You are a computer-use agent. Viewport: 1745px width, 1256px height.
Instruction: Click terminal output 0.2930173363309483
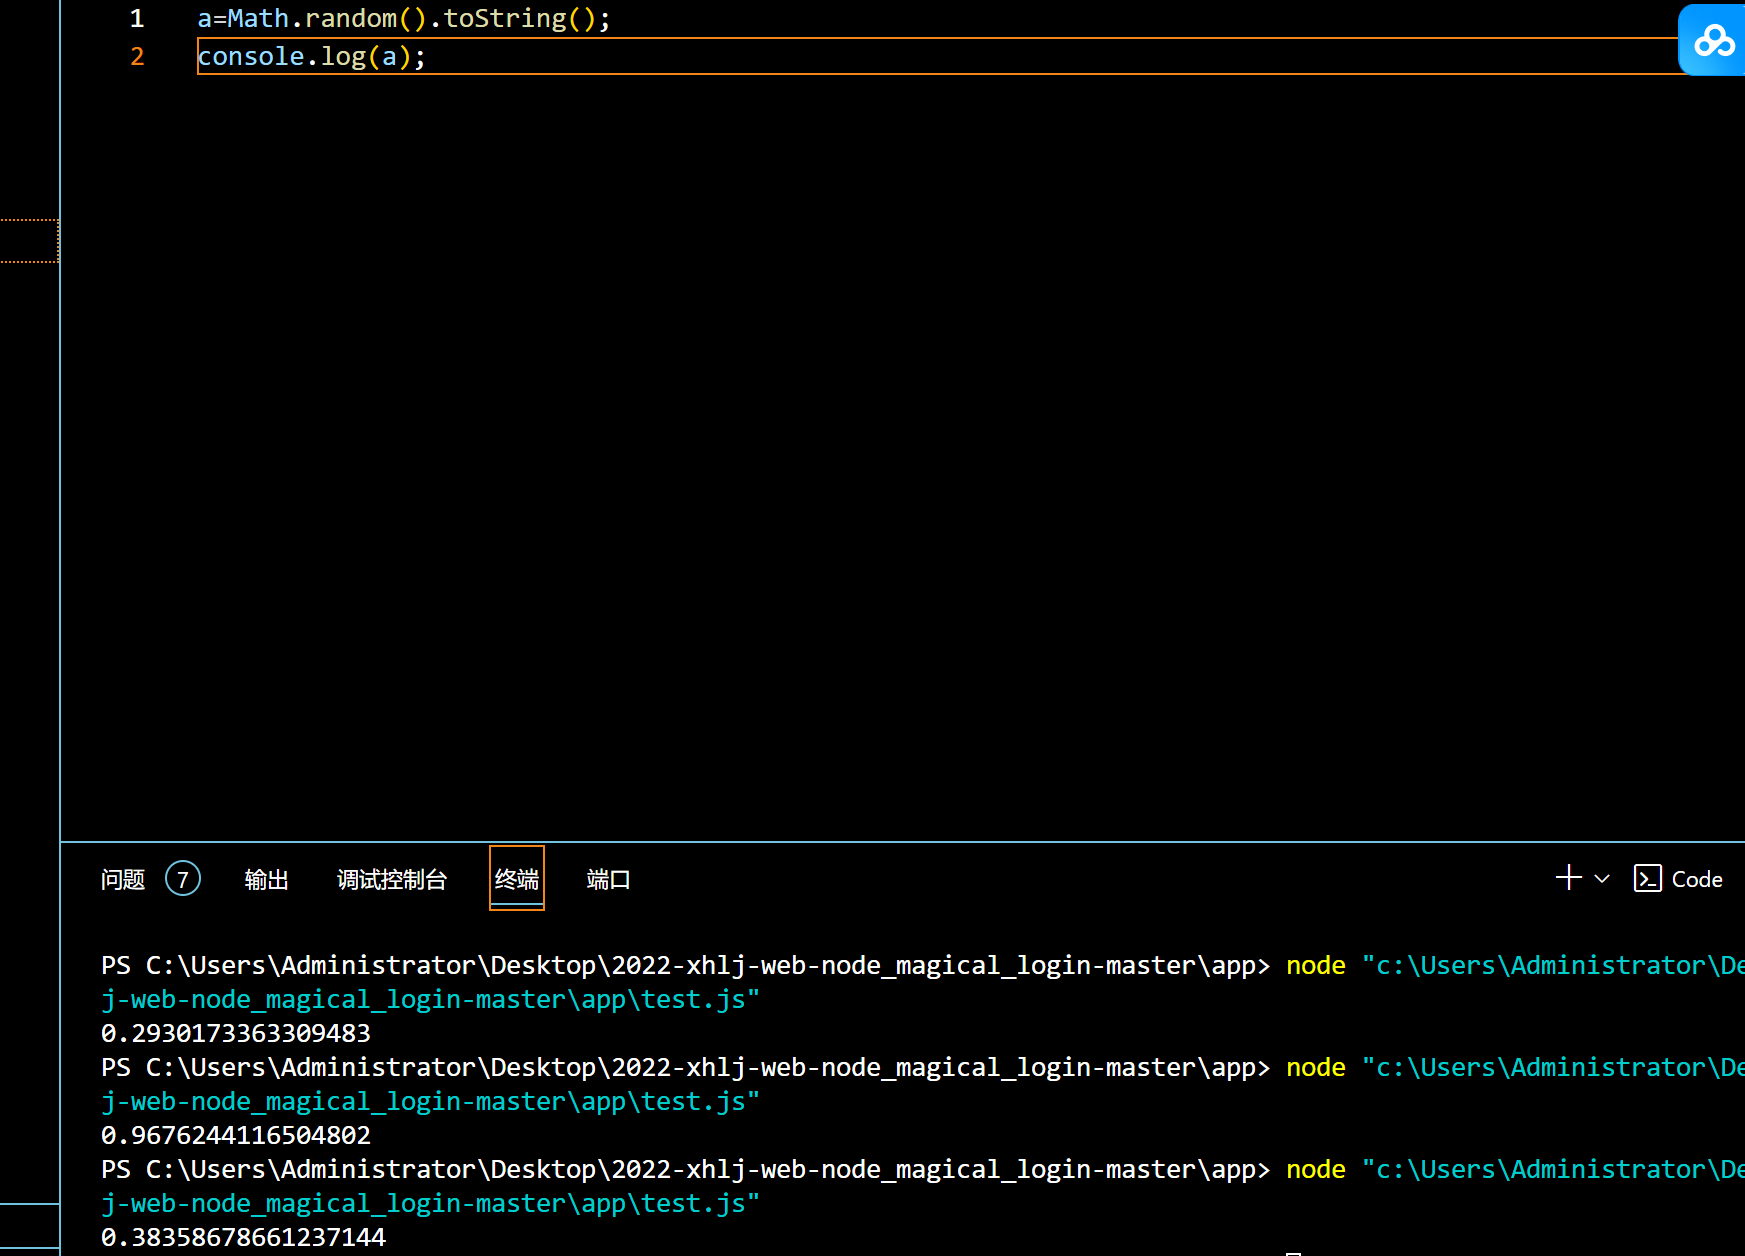[x=236, y=1033]
